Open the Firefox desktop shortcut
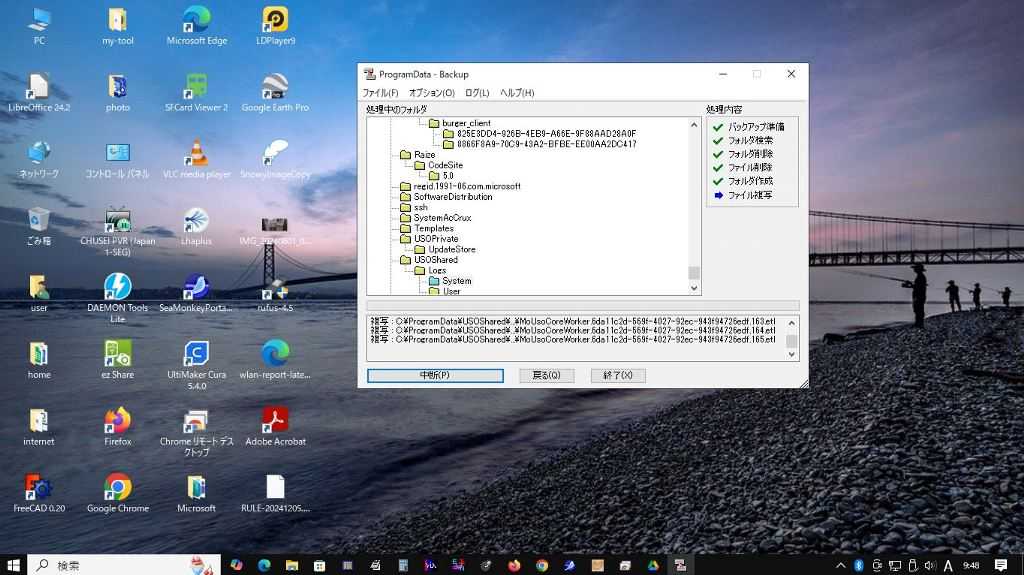Screen dimensions: 1024x575 coord(118,421)
